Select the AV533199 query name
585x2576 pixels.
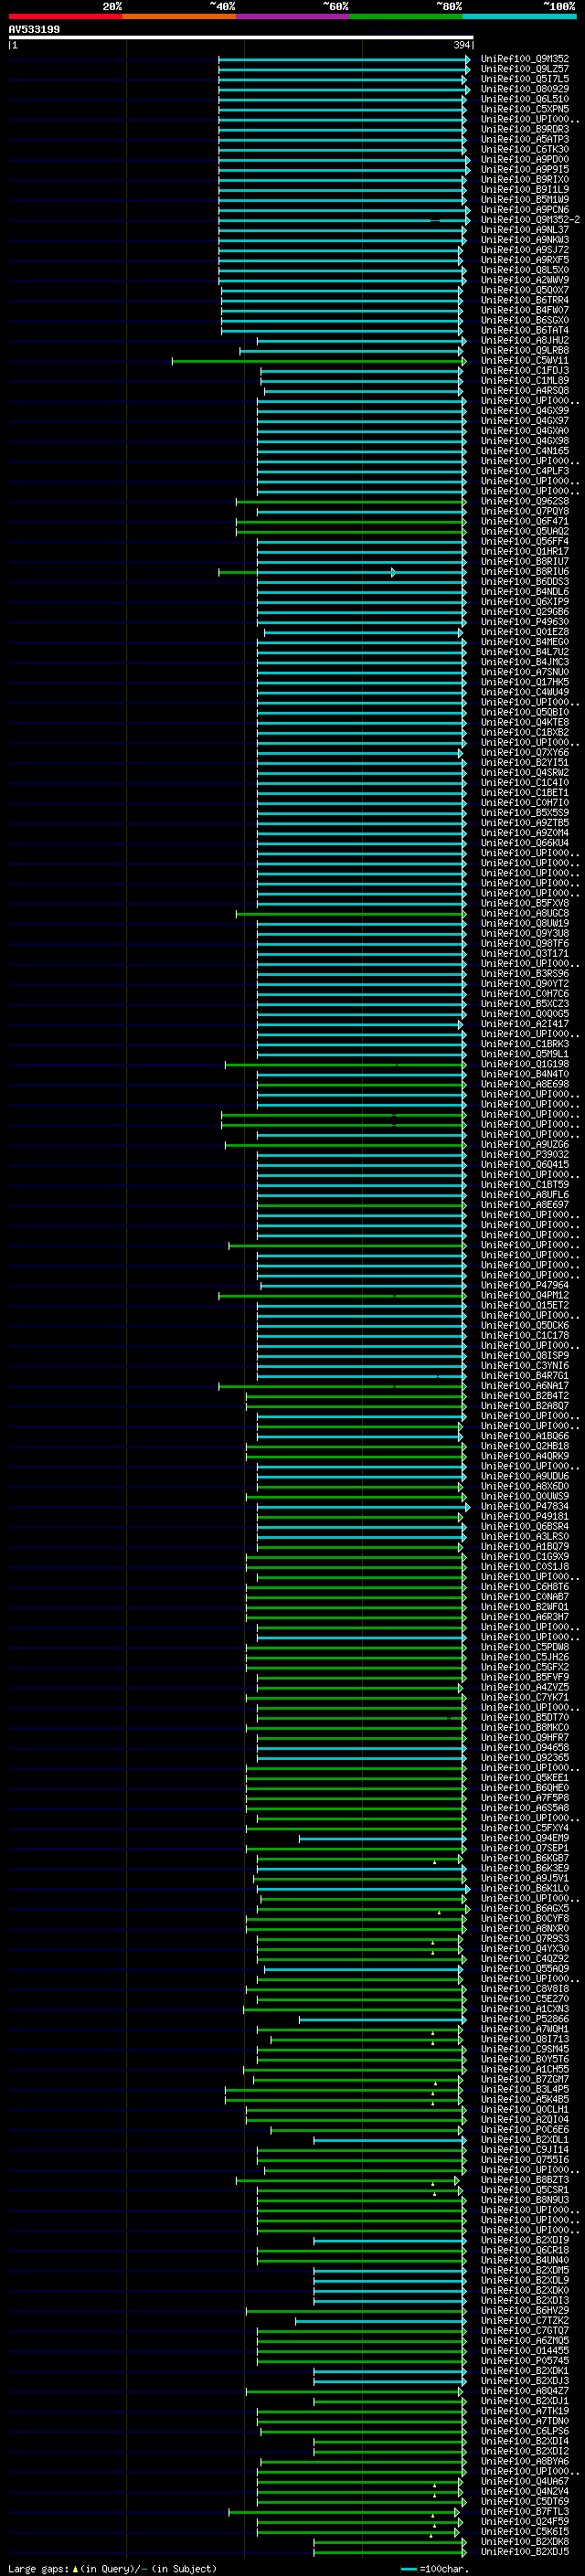click(x=34, y=29)
